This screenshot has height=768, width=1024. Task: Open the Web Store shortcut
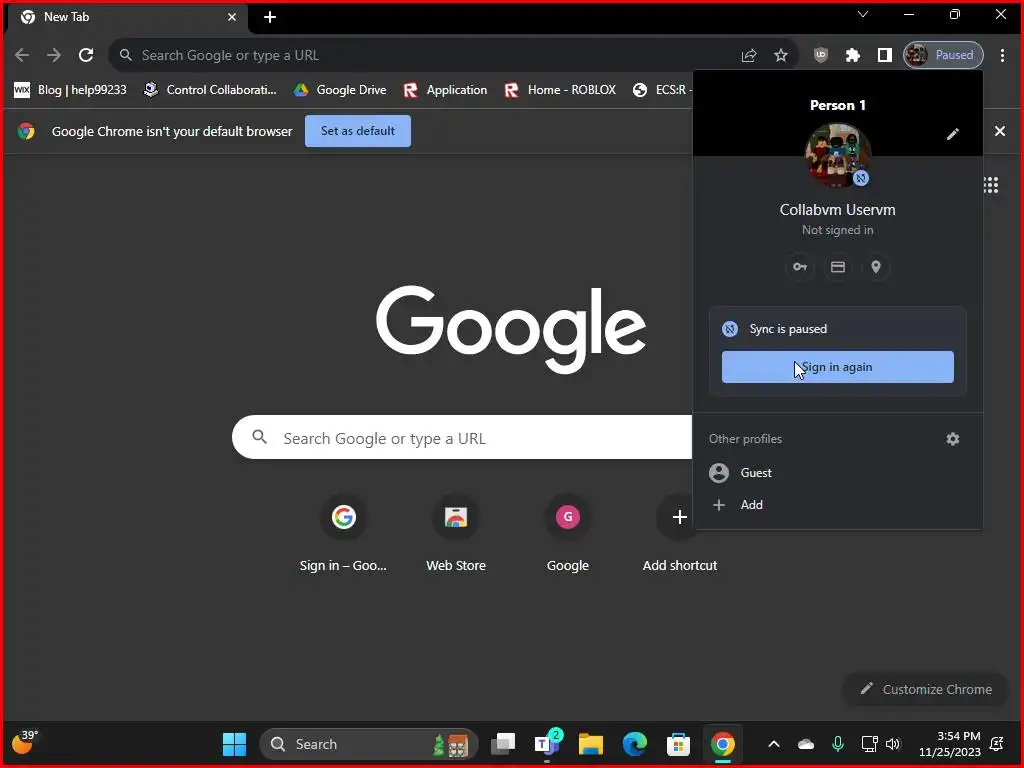pyautogui.click(x=456, y=534)
